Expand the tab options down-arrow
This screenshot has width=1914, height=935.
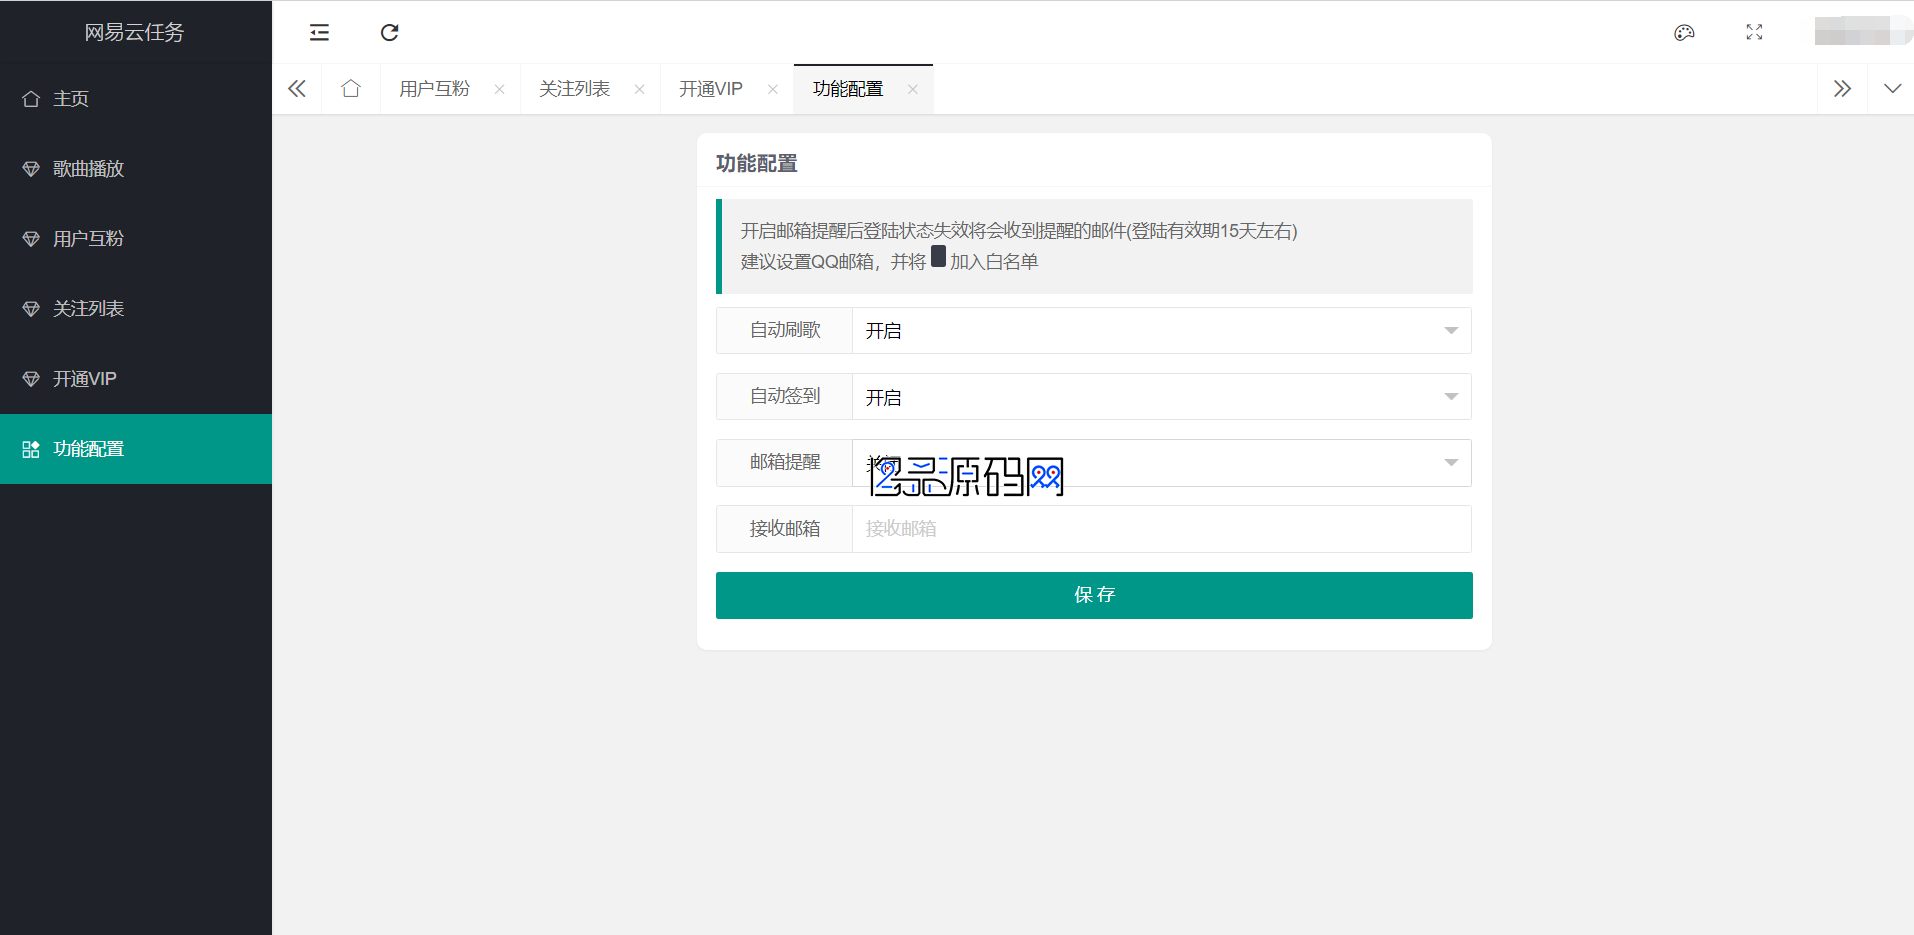(x=1892, y=89)
